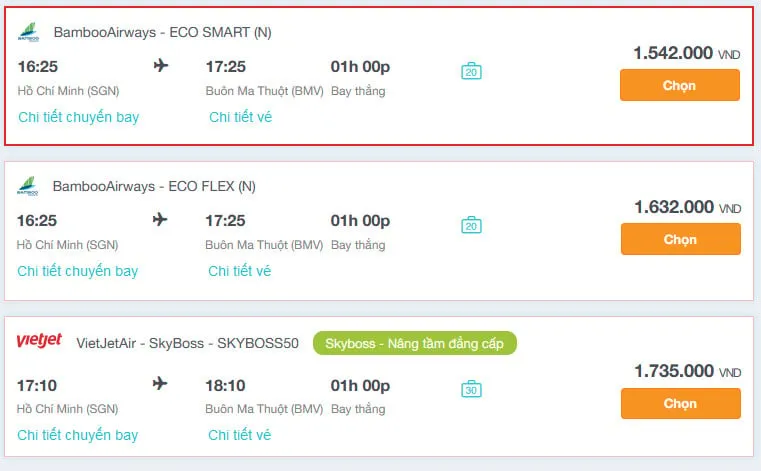The image size is (761, 471).
Task: Click the airplane icon on the 16:25 ECO SMART flight
Action: (161, 65)
